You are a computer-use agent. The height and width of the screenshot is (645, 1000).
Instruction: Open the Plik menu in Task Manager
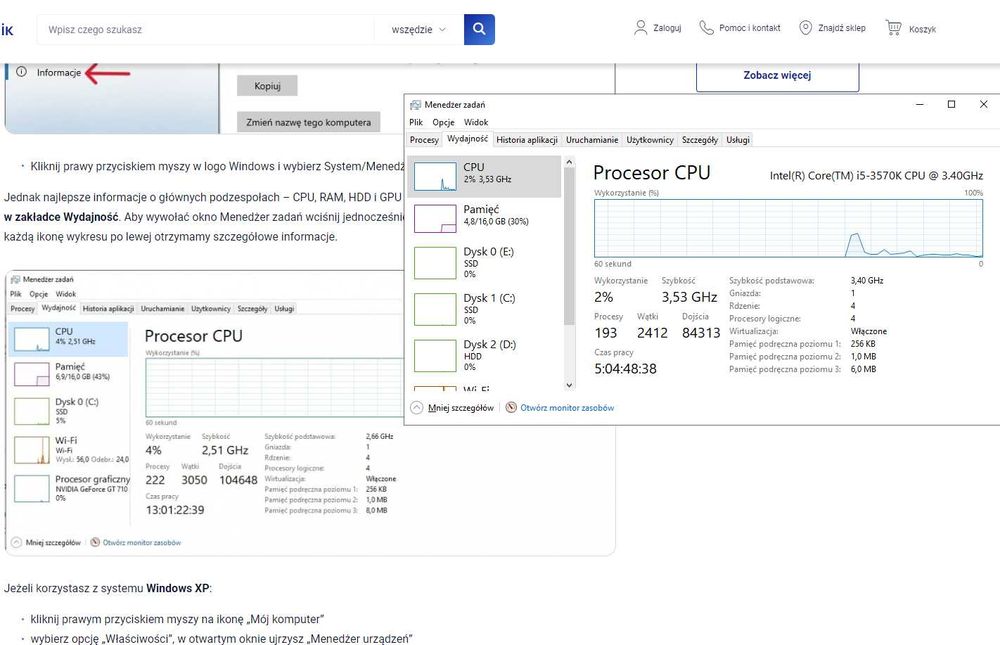tap(416, 122)
